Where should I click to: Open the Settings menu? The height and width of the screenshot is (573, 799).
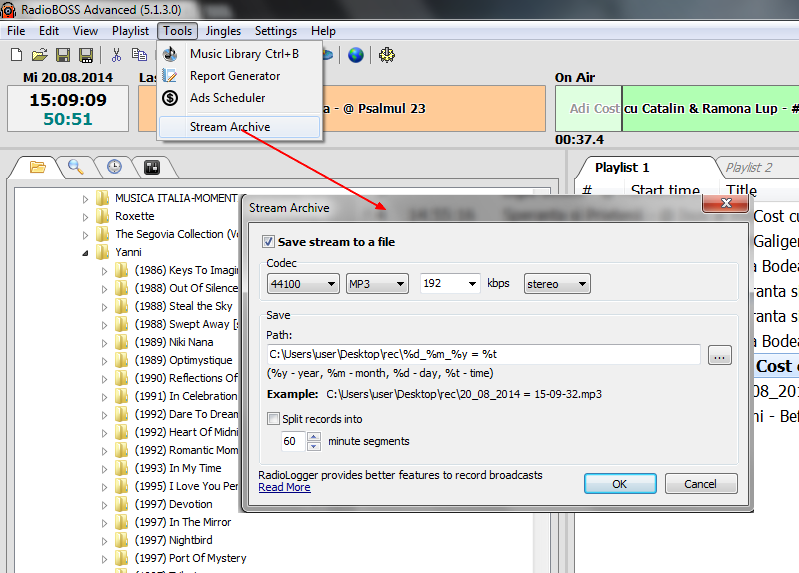point(276,31)
